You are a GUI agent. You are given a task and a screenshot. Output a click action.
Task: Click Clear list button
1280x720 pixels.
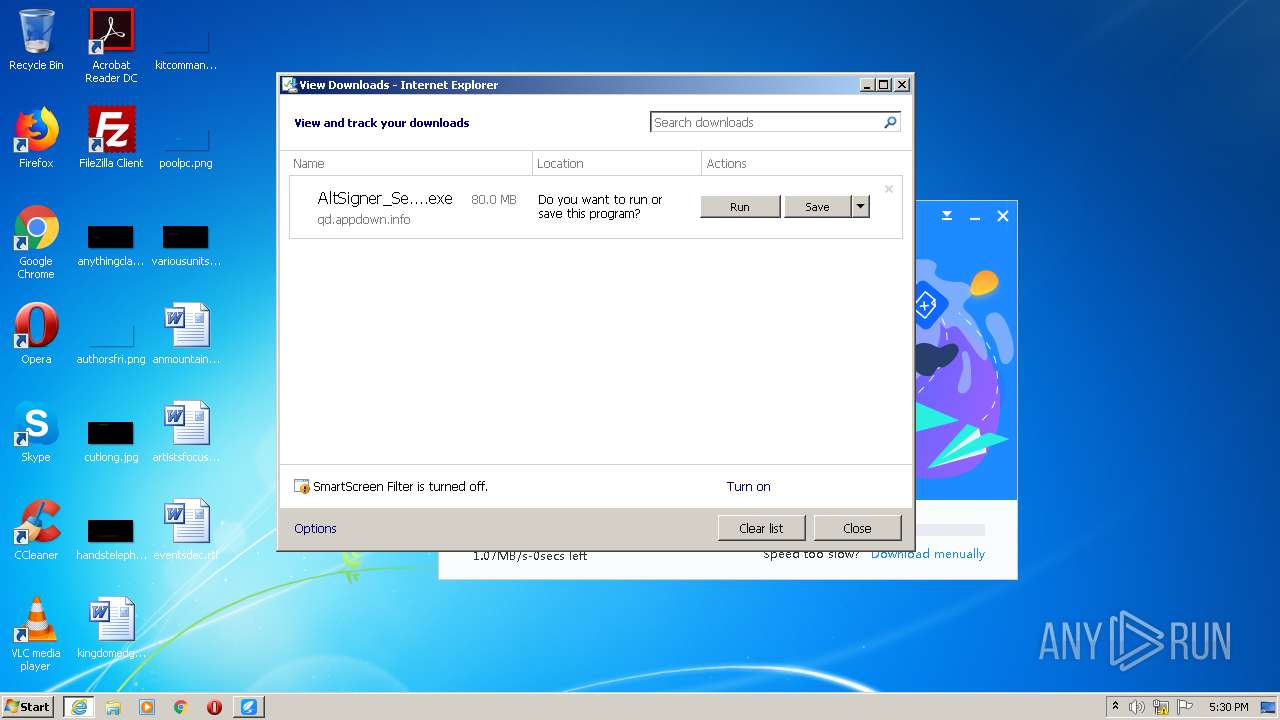coord(761,528)
